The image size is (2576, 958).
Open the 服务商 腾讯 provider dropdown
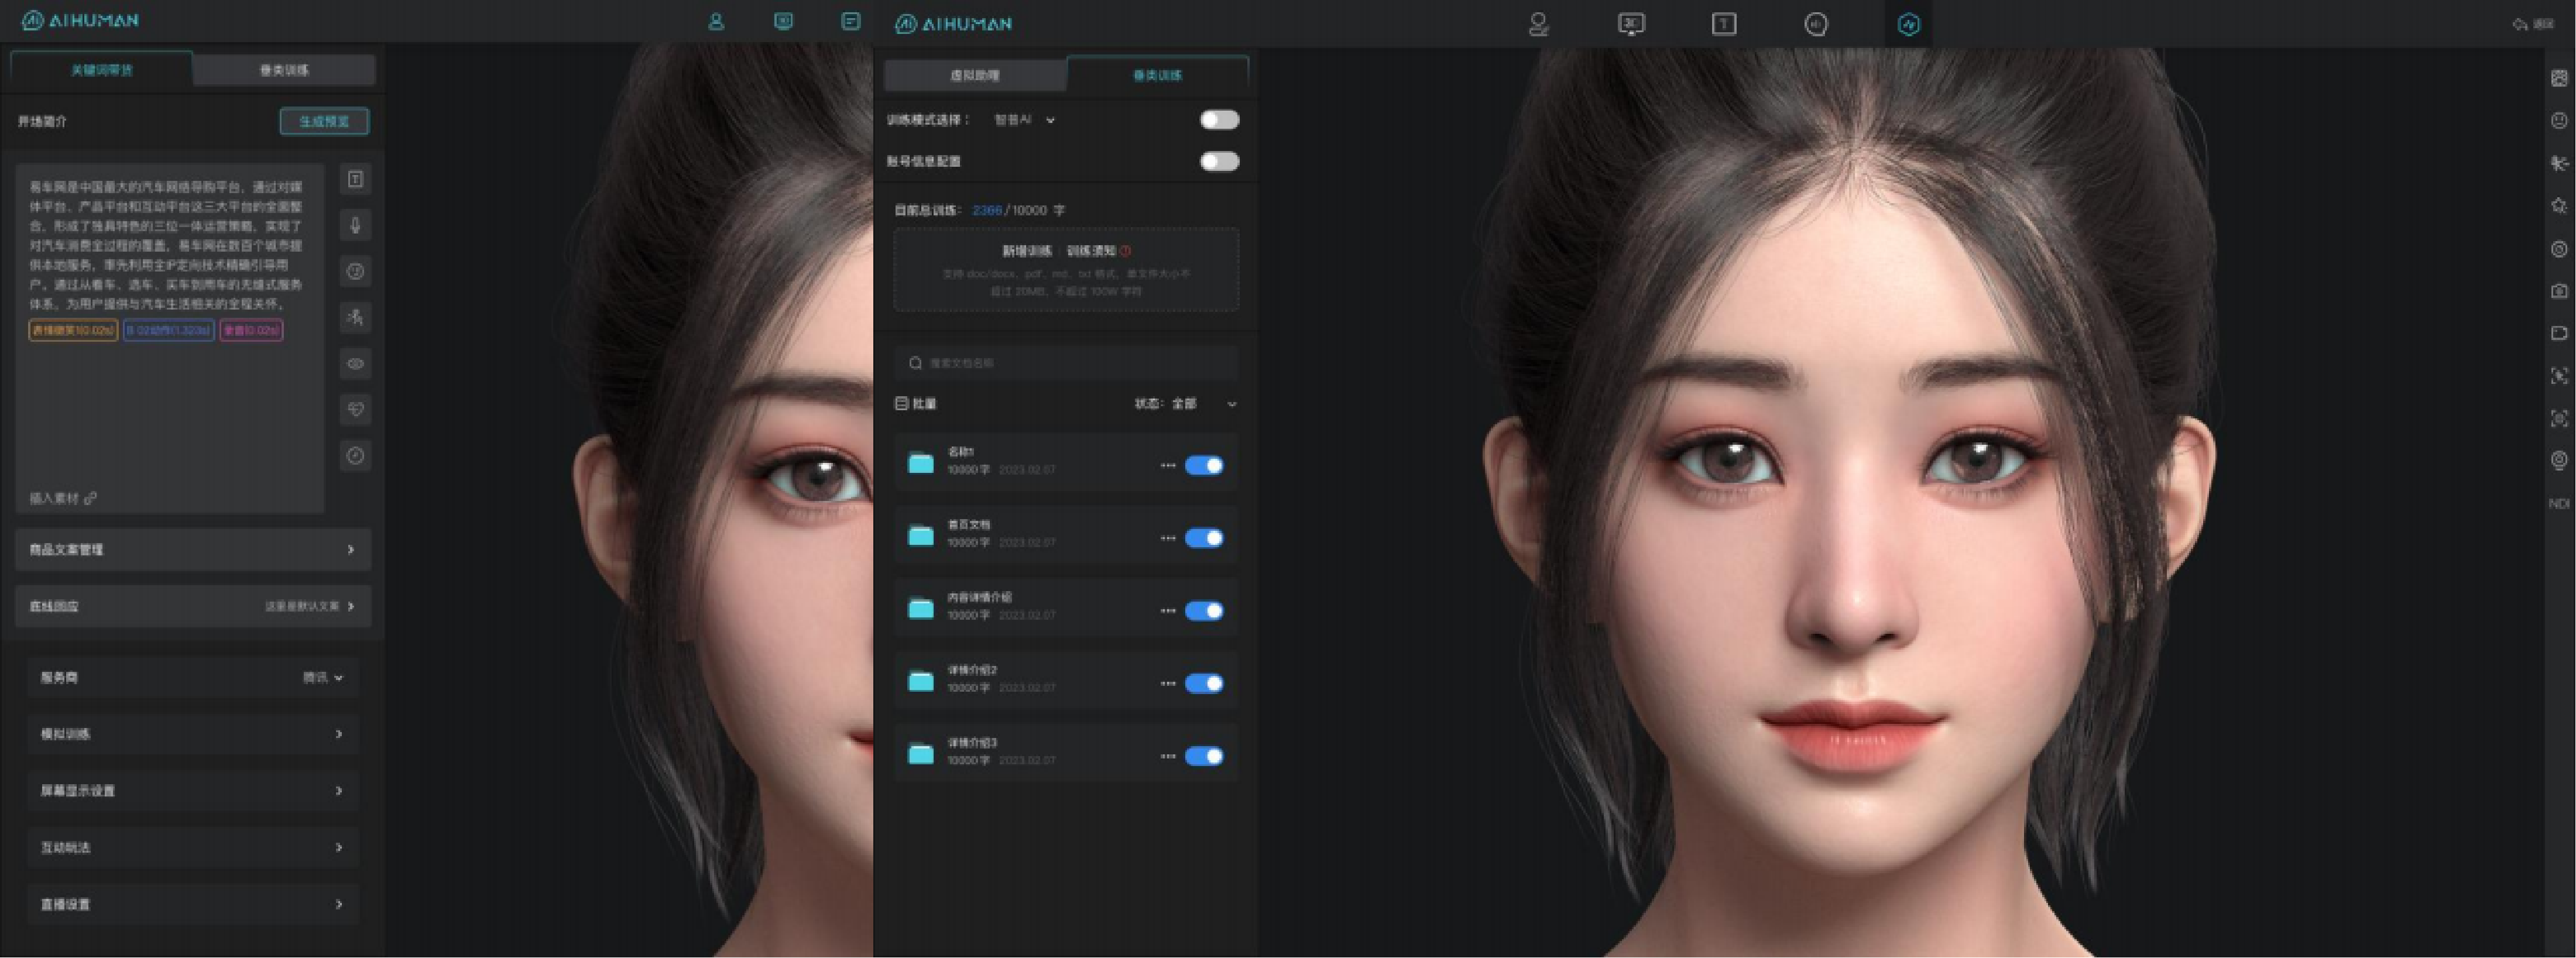[x=323, y=677]
